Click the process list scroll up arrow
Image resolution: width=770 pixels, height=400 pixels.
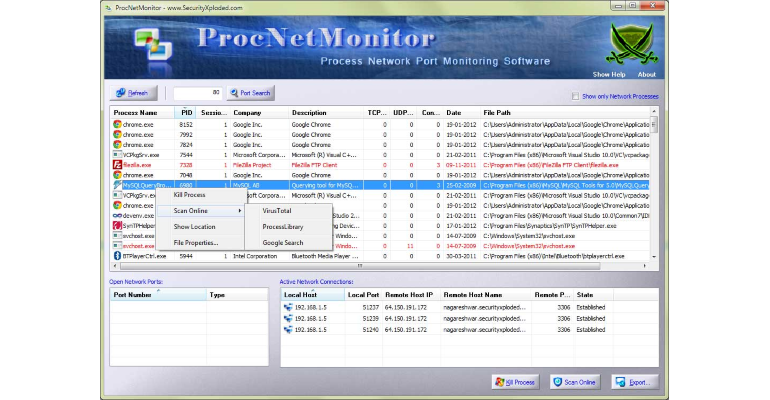[x=654, y=111]
